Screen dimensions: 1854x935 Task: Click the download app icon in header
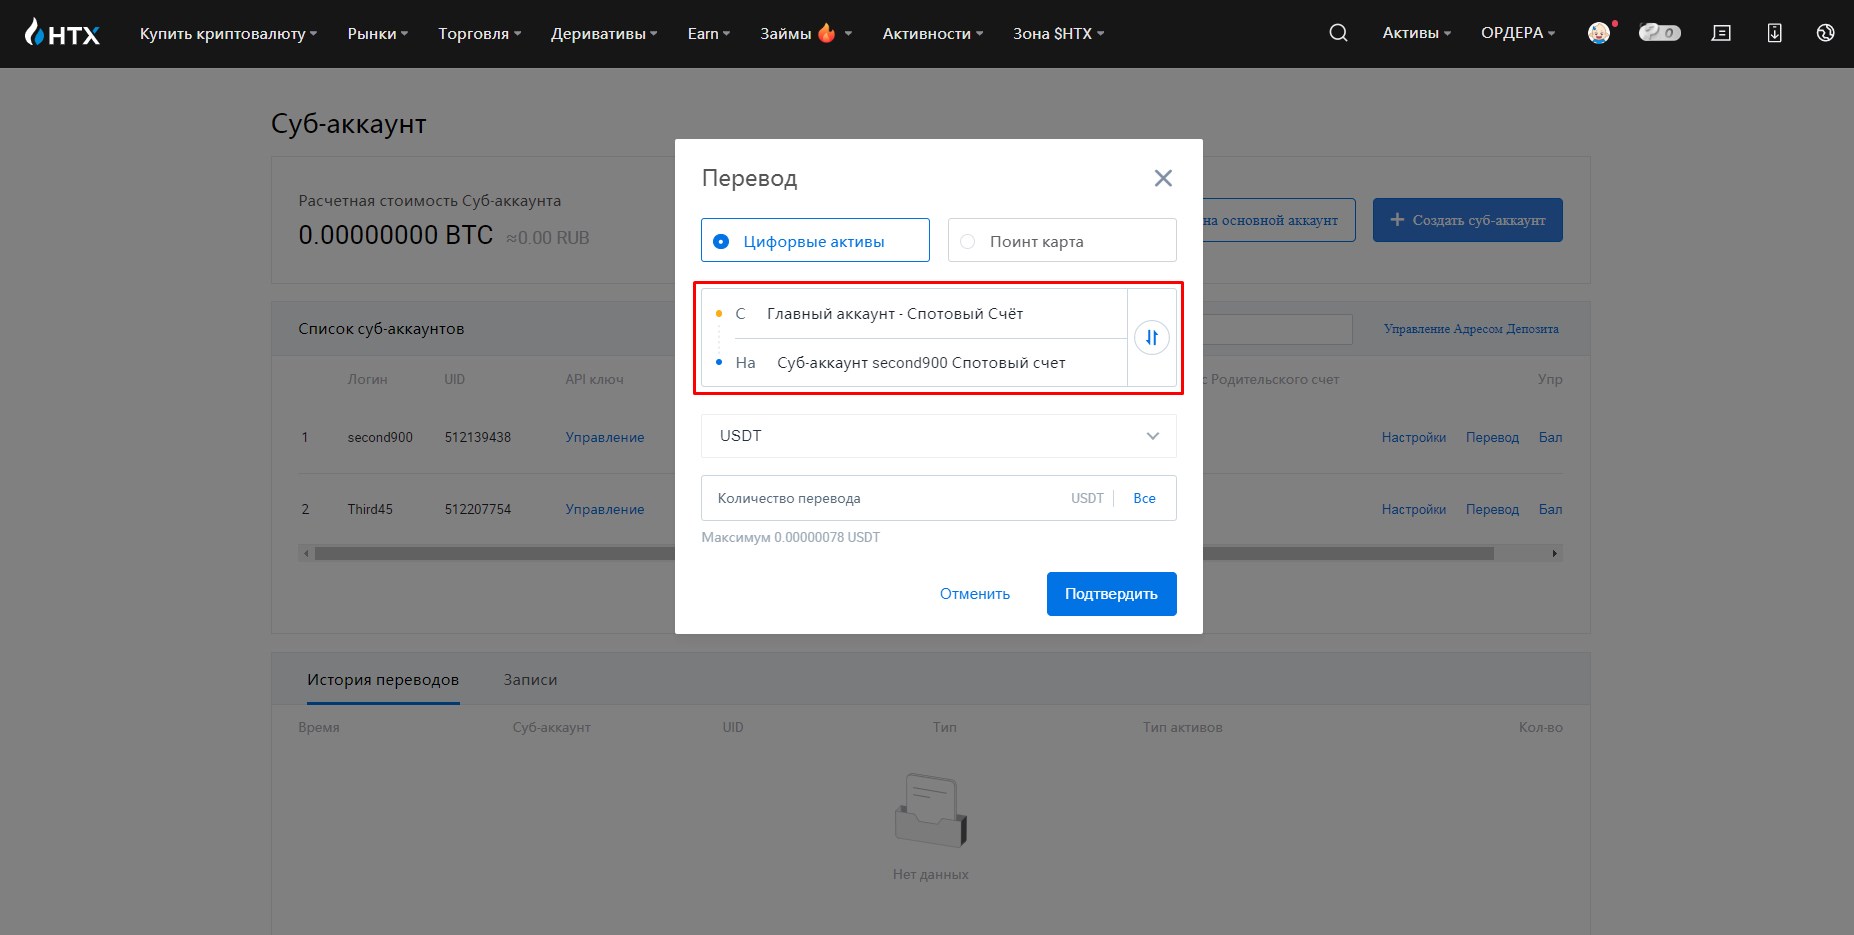click(x=1774, y=33)
